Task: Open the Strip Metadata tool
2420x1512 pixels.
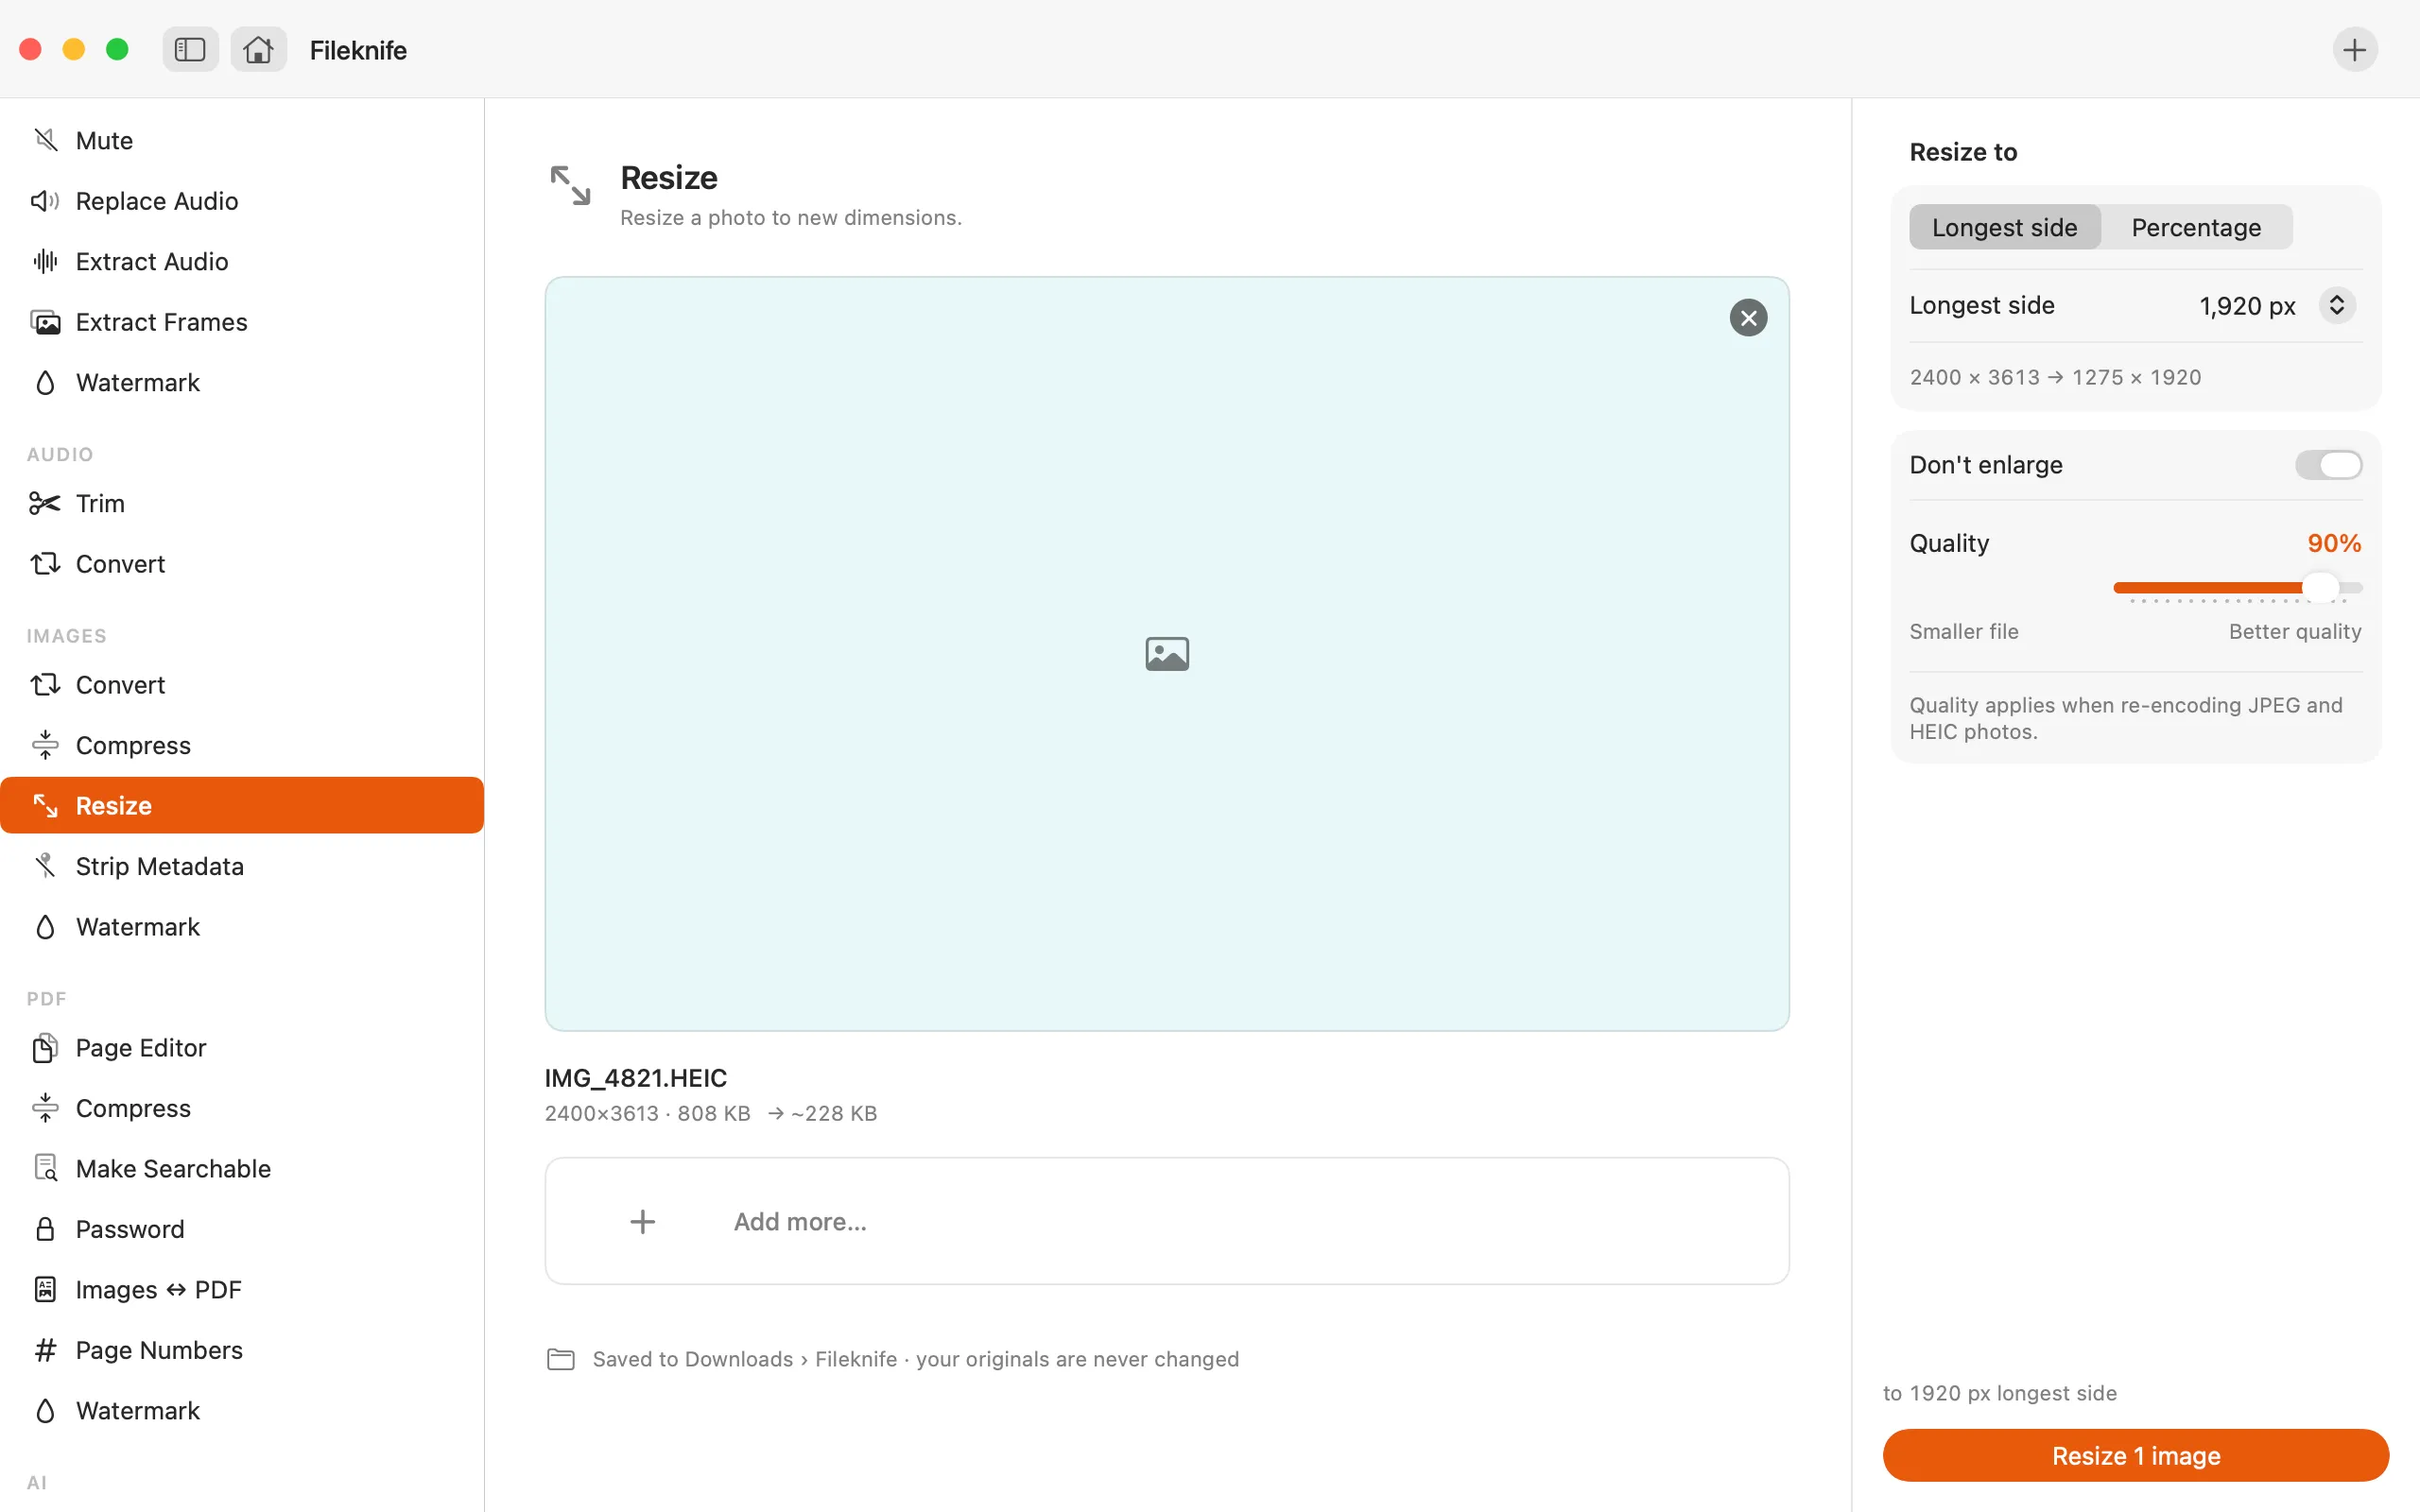Action: pyautogui.click(x=242, y=866)
